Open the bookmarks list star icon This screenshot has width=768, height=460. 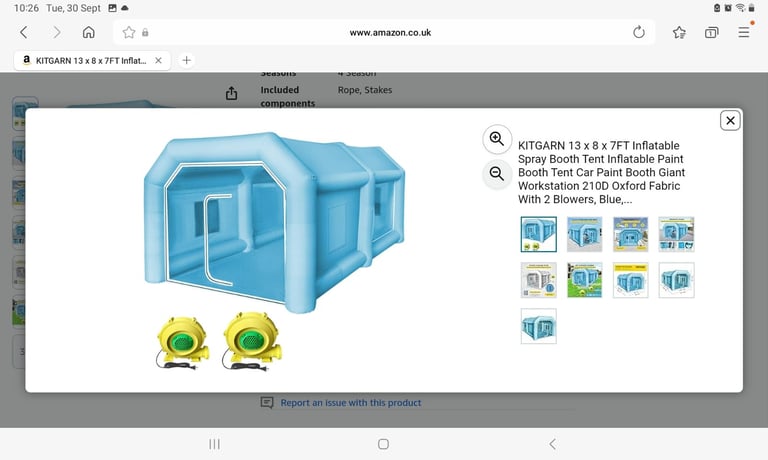[x=679, y=32]
